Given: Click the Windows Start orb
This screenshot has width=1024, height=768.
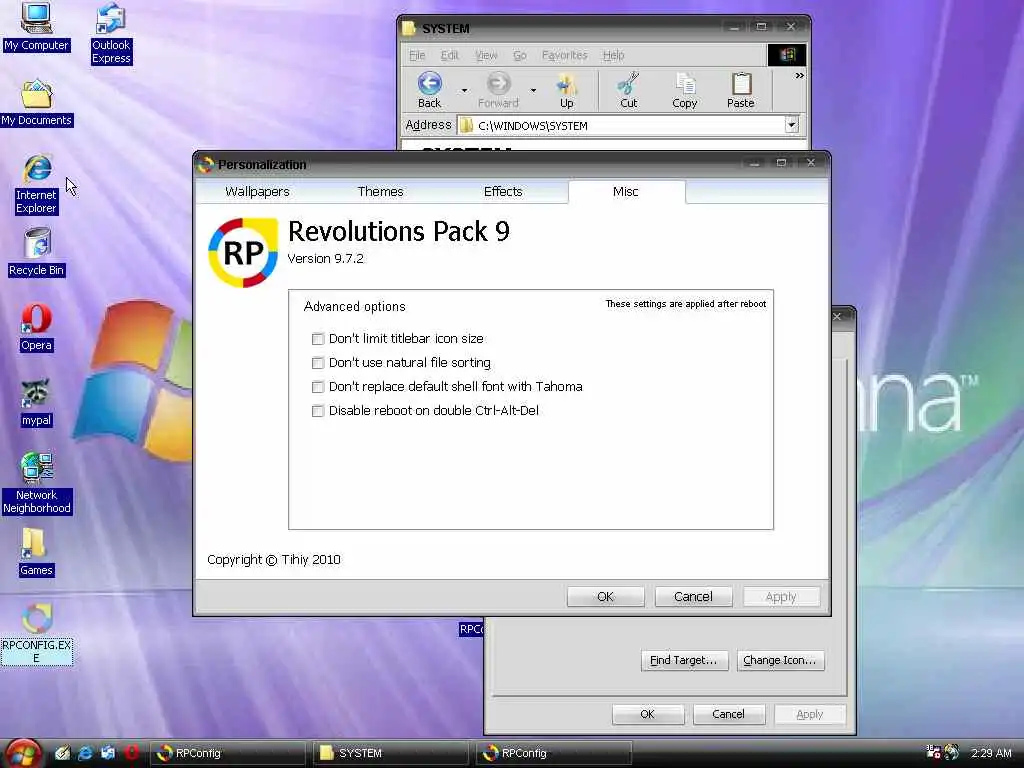Looking at the screenshot, I should (24, 753).
